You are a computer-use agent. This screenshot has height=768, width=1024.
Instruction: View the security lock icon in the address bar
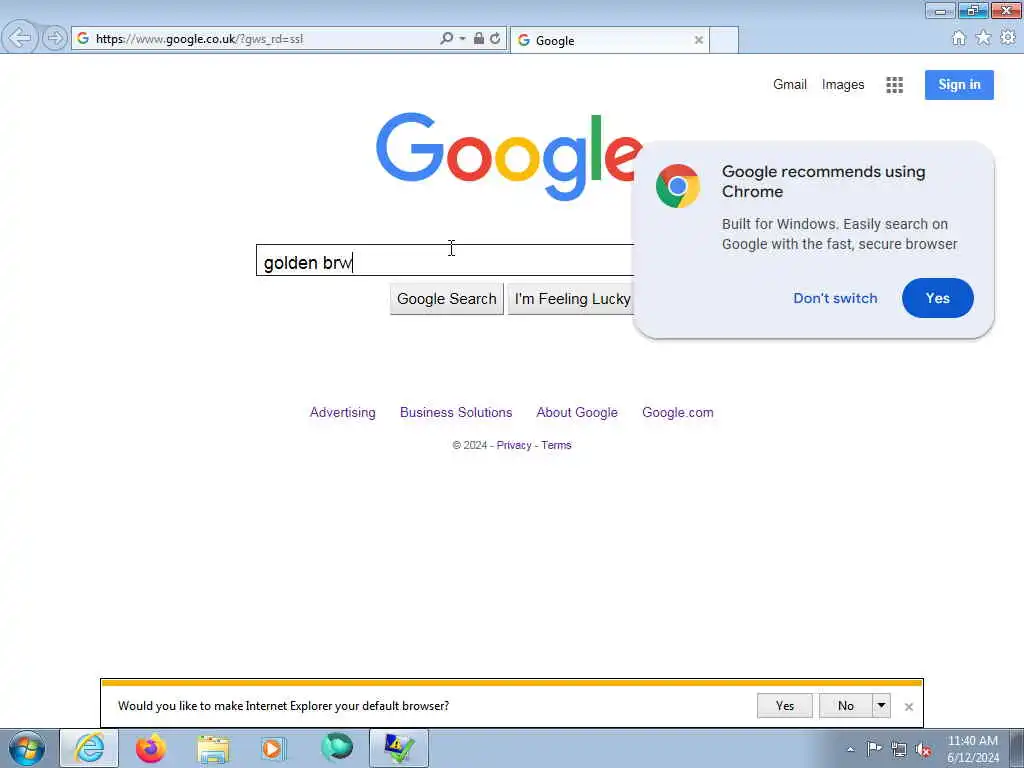click(479, 39)
